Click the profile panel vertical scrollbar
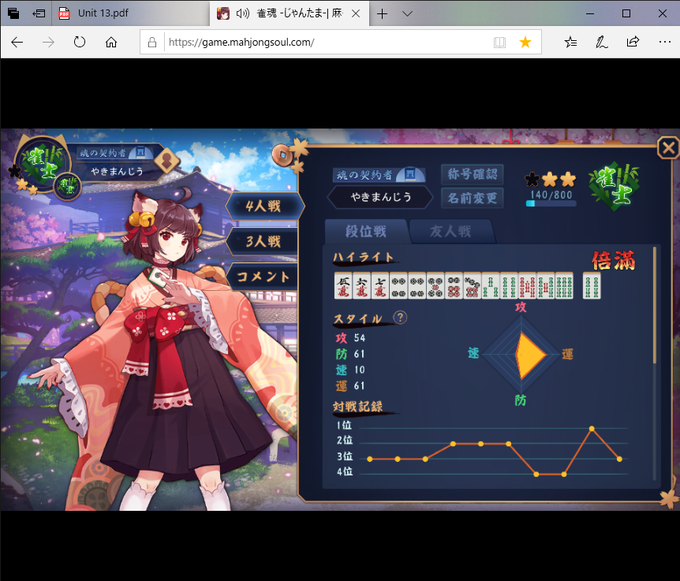680x581 pixels. (x=654, y=305)
